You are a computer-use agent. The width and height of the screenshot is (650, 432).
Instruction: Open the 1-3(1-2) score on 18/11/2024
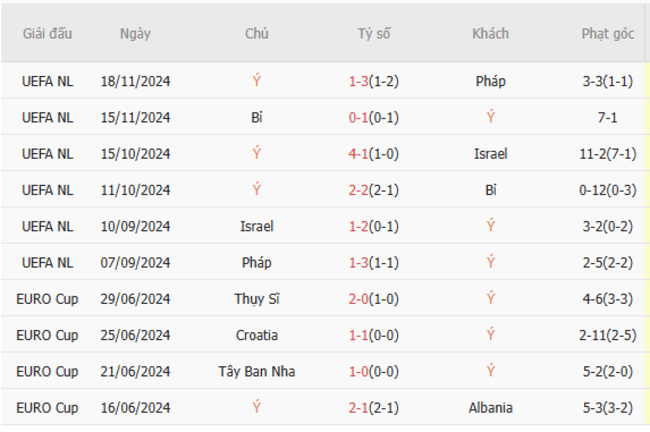point(374,82)
